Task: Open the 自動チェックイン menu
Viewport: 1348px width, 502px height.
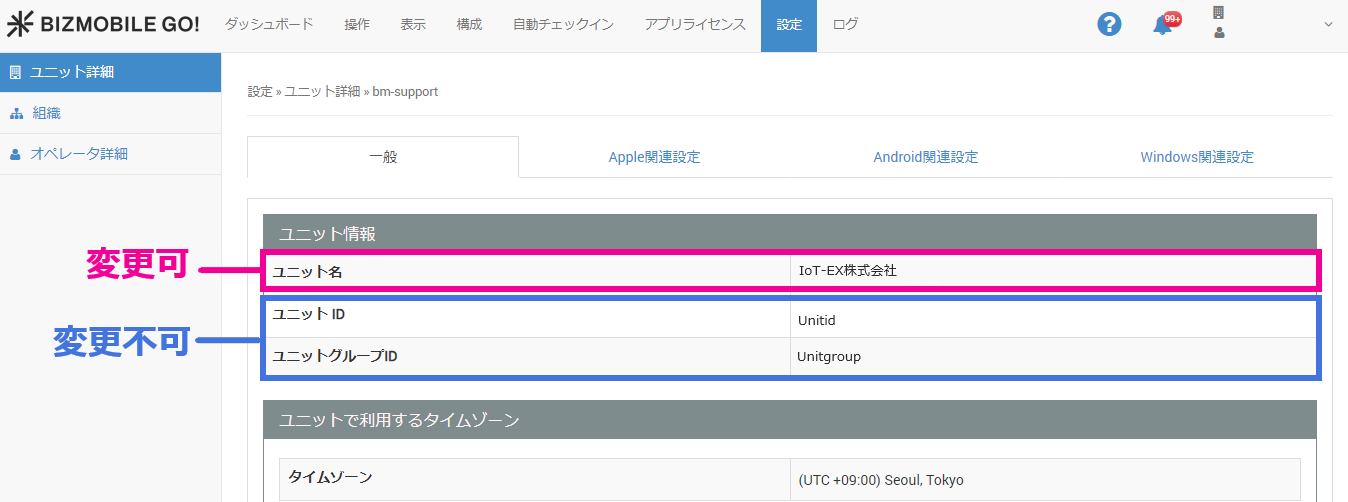Action: [563, 25]
